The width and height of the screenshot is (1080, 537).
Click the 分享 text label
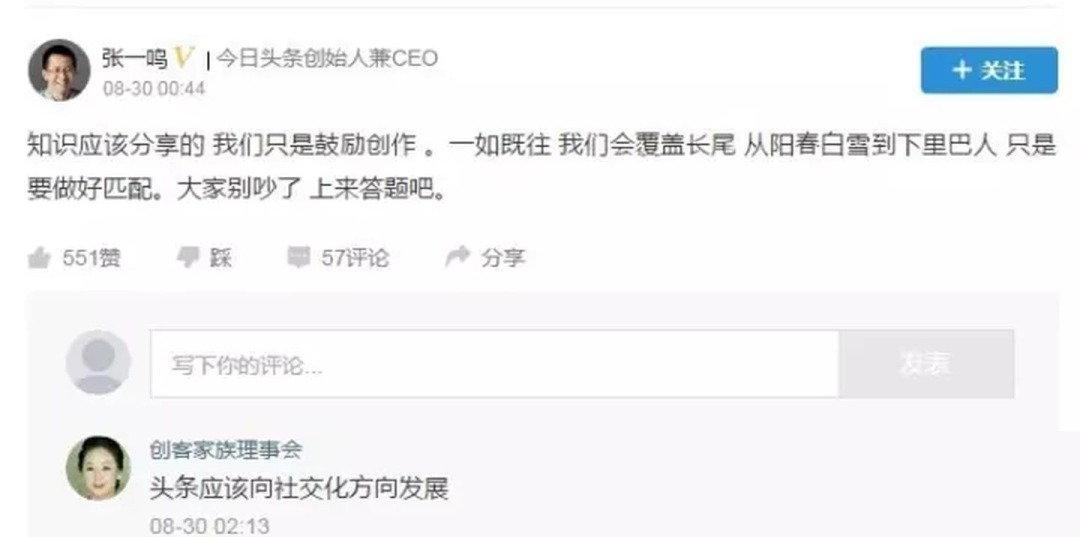pyautogui.click(x=503, y=258)
